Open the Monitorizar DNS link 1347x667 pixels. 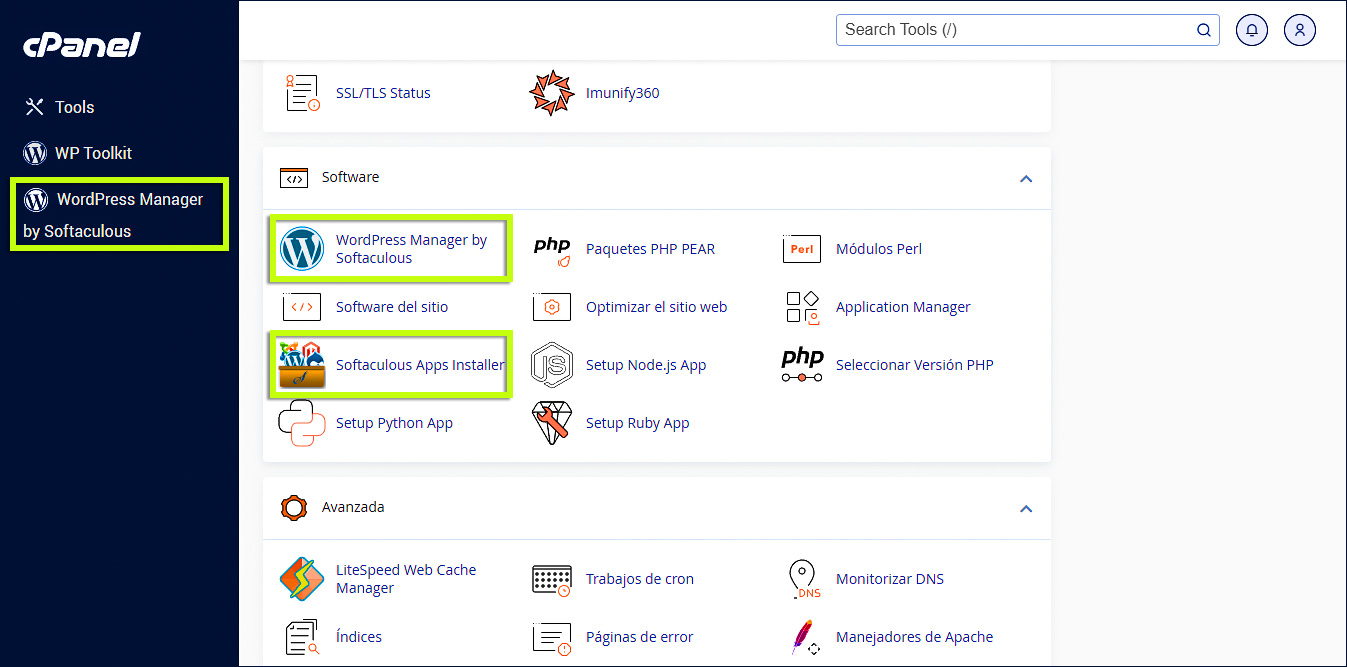tap(890, 579)
